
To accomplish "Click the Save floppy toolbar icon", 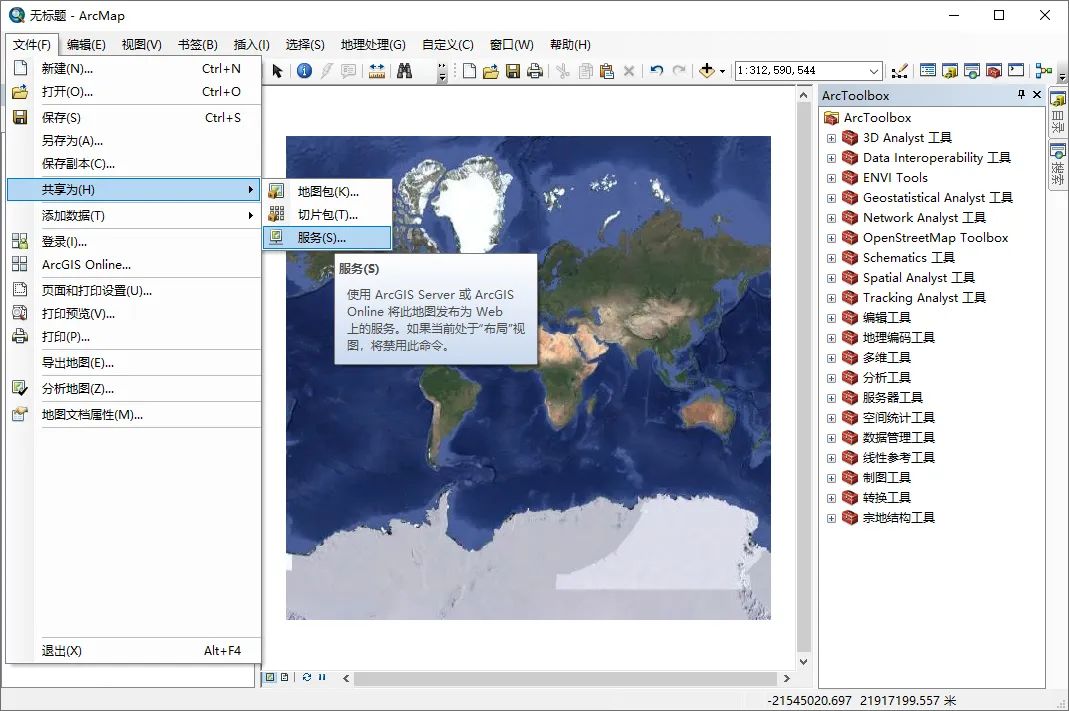I will (x=513, y=71).
